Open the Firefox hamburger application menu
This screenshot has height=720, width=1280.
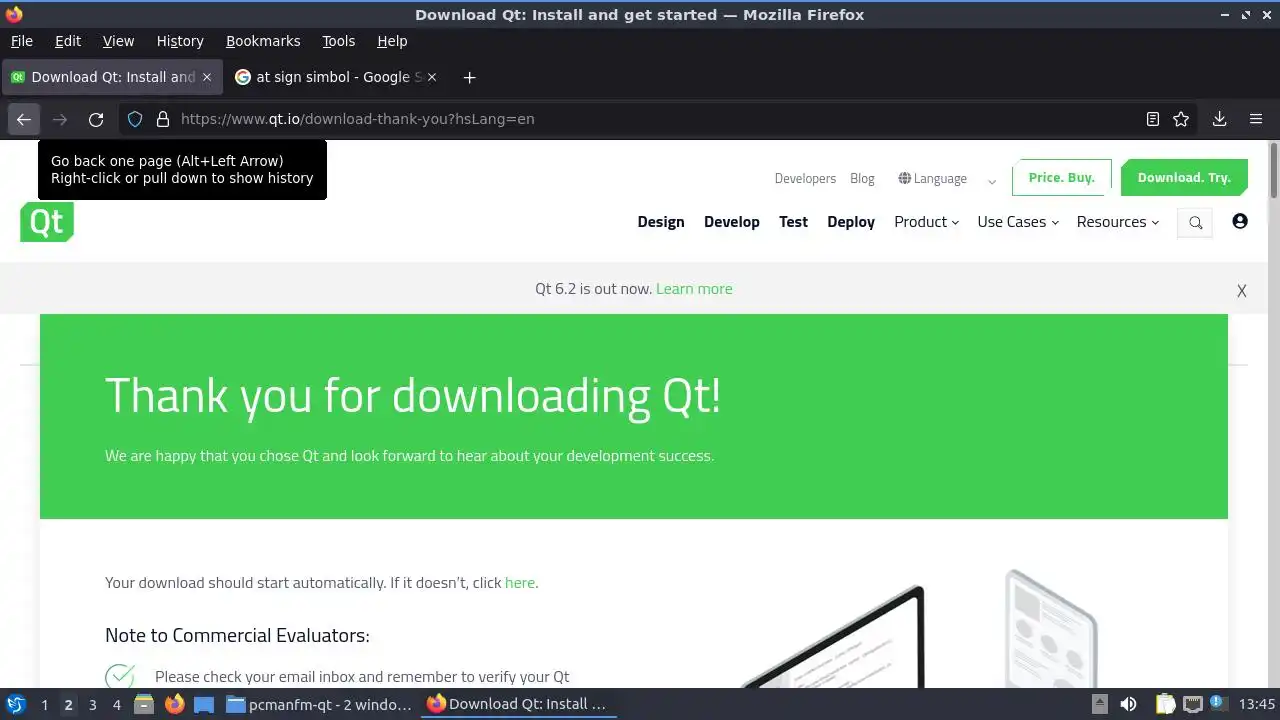point(1256,119)
